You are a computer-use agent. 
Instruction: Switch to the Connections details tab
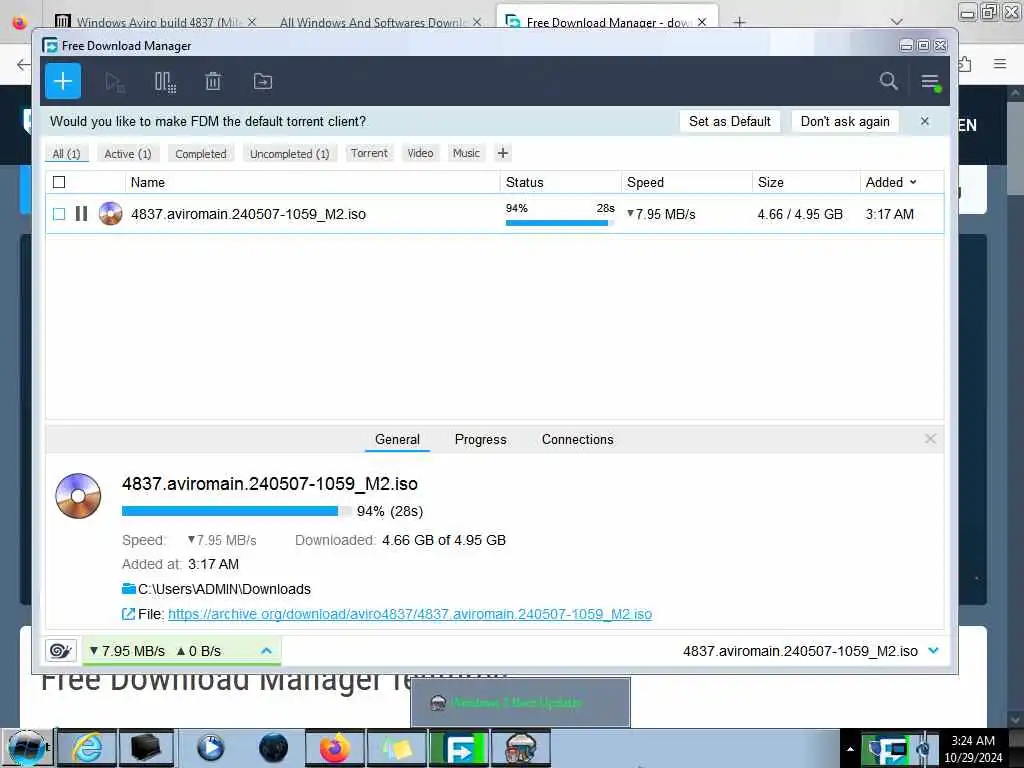point(577,440)
